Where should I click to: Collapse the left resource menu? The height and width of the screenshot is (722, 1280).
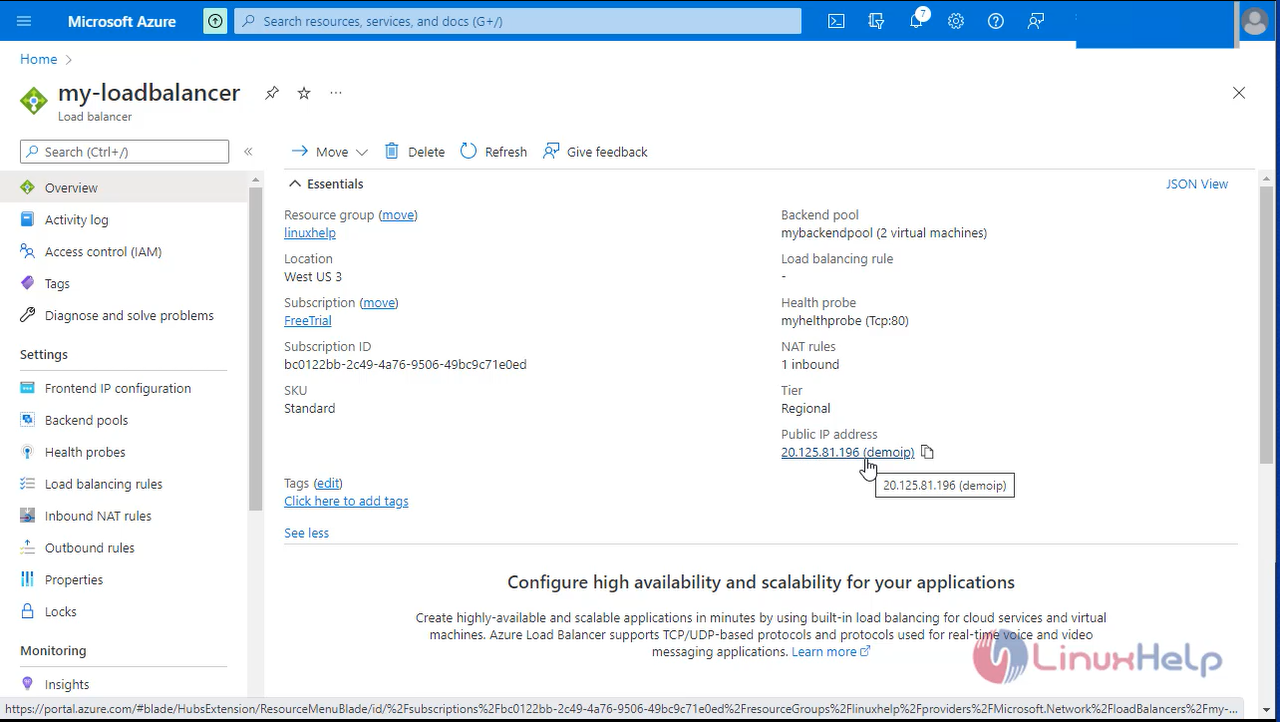pyautogui.click(x=248, y=152)
